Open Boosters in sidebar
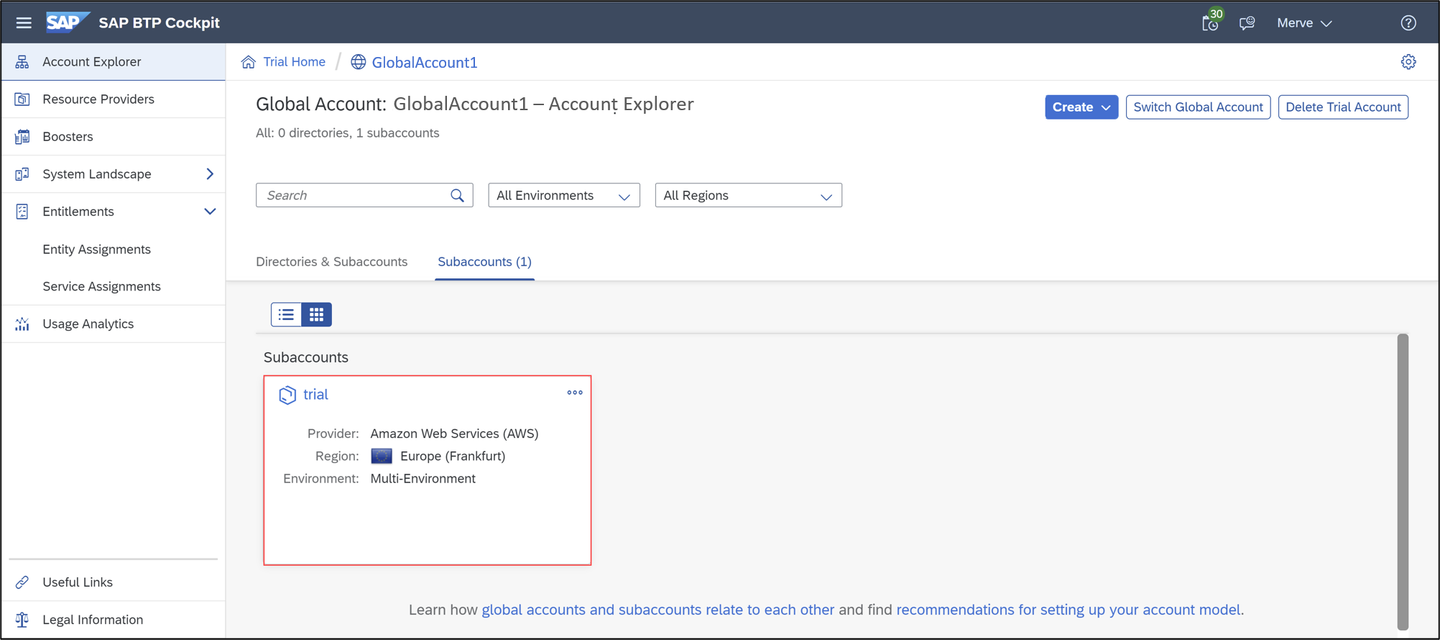The image size is (1440, 640). pyautogui.click(x=113, y=137)
